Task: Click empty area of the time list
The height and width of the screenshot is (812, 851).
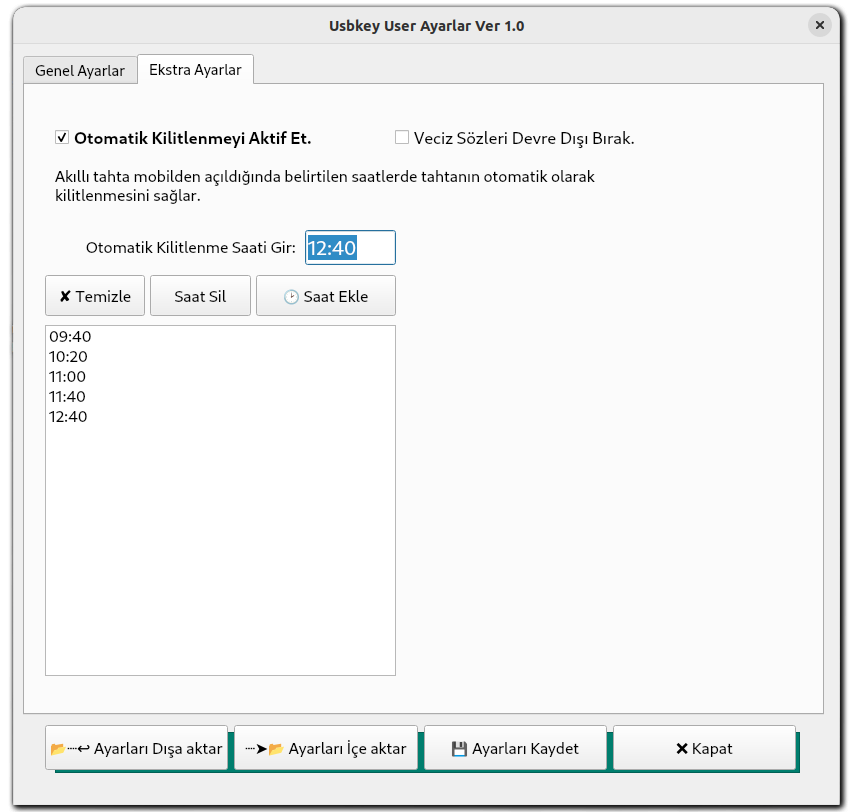Action: [220, 560]
